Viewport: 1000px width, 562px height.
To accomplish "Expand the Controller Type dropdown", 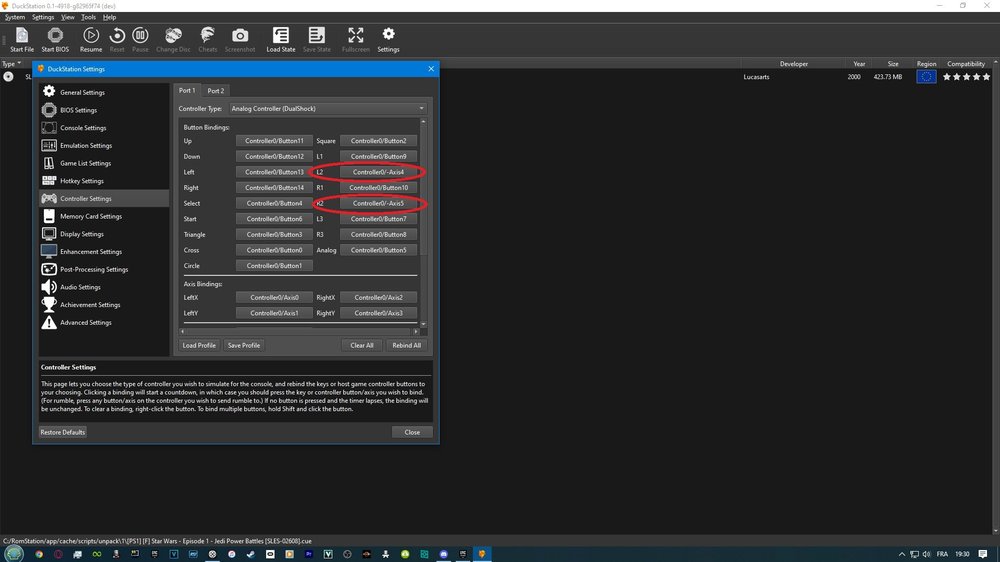I will coord(328,108).
